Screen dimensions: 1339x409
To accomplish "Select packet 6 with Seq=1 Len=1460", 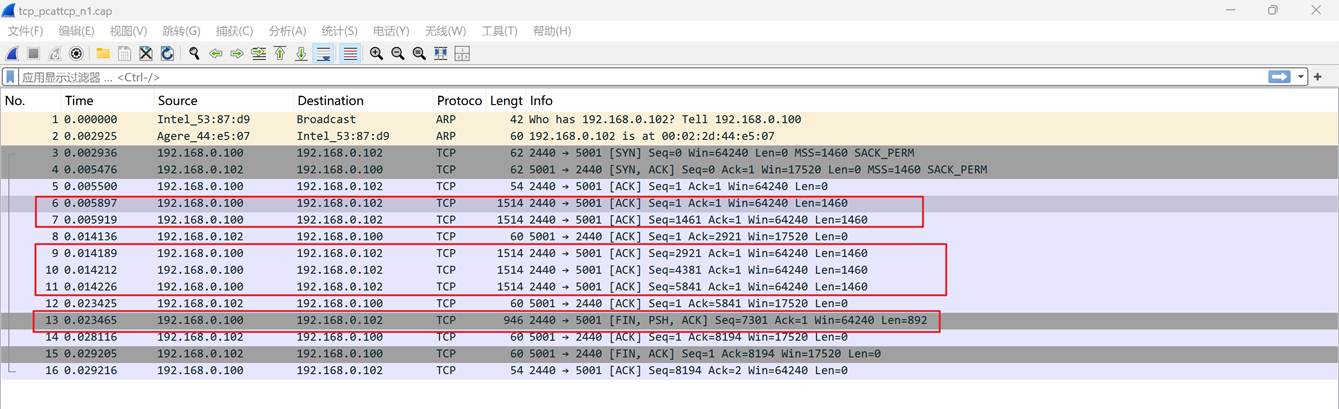I will tap(668, 203).
